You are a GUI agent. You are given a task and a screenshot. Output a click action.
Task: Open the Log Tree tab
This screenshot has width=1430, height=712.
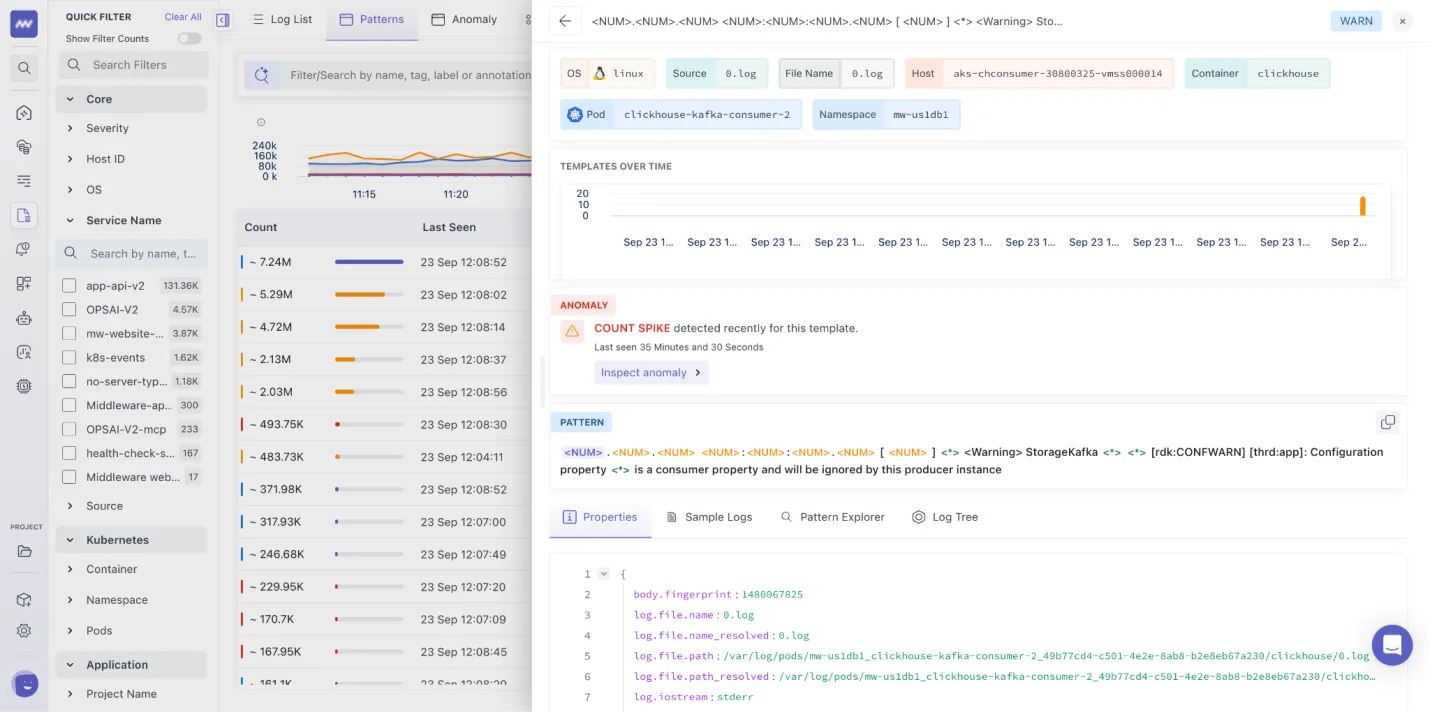pos(945,517)
